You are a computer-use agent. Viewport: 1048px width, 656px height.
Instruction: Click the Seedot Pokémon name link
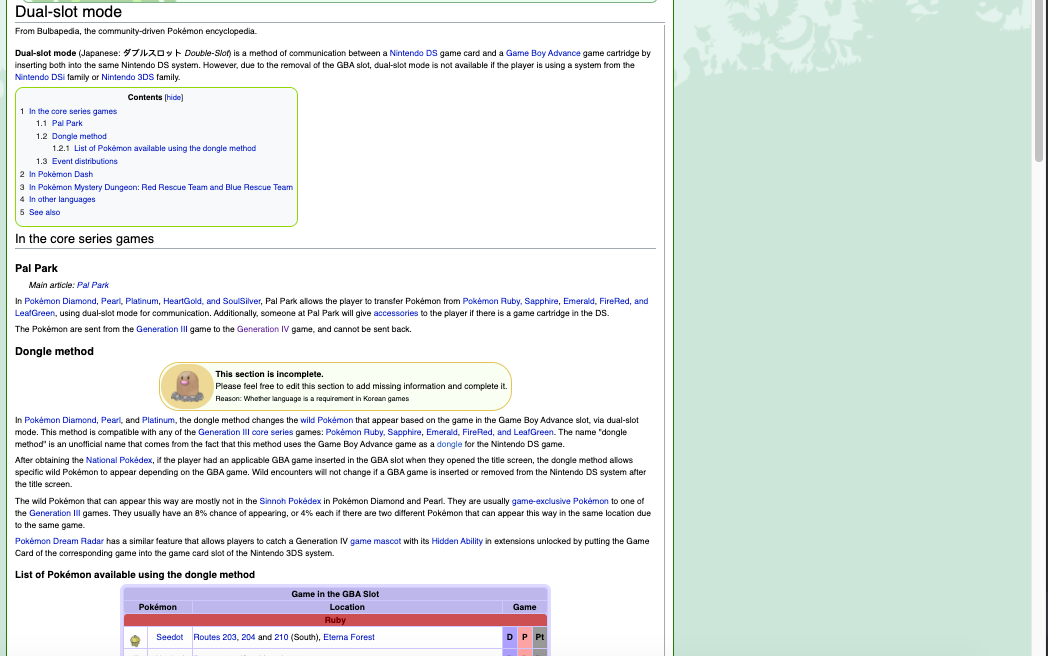170,637
